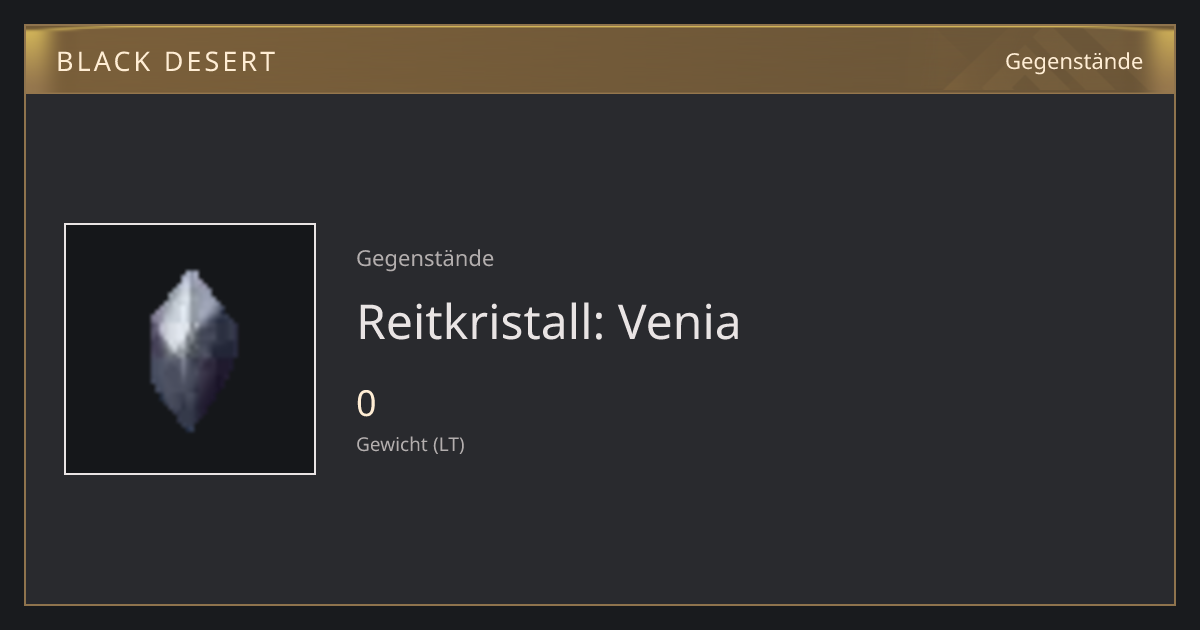The height and width of the screenshot is (630, 1200).
Task: Click the Reitkristall Venia crystal icon
Action: click(x=193, y=350)
